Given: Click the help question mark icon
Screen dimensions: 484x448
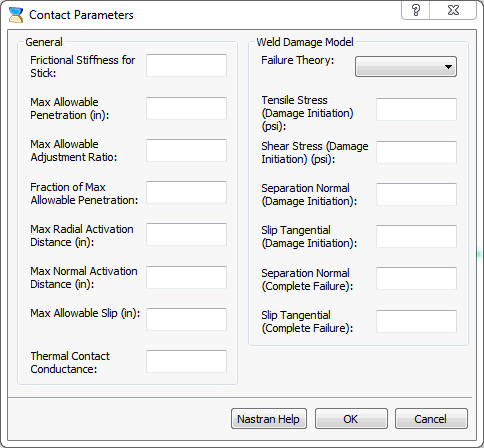Looking at the screenshot, I should [x=415, y=10].
